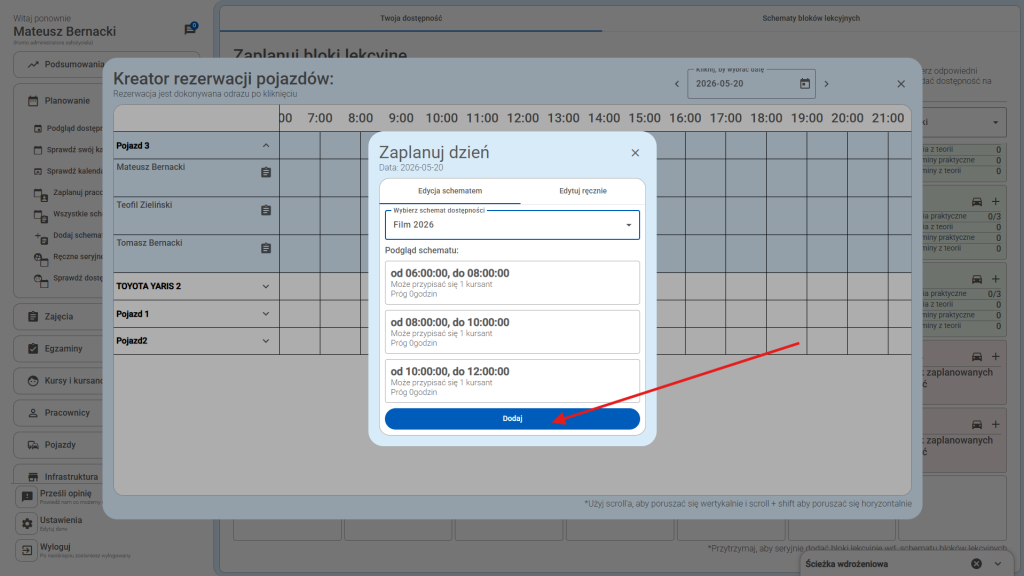
Task: Click the Wyloguj logout option
Action: coord(54,549)
